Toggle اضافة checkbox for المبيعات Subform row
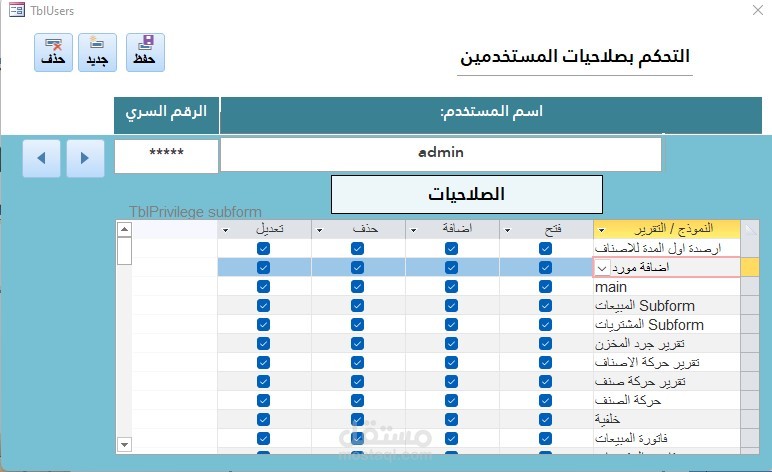Screen dimensions: 772x472 pyautogui.click(x=451, y=306)
